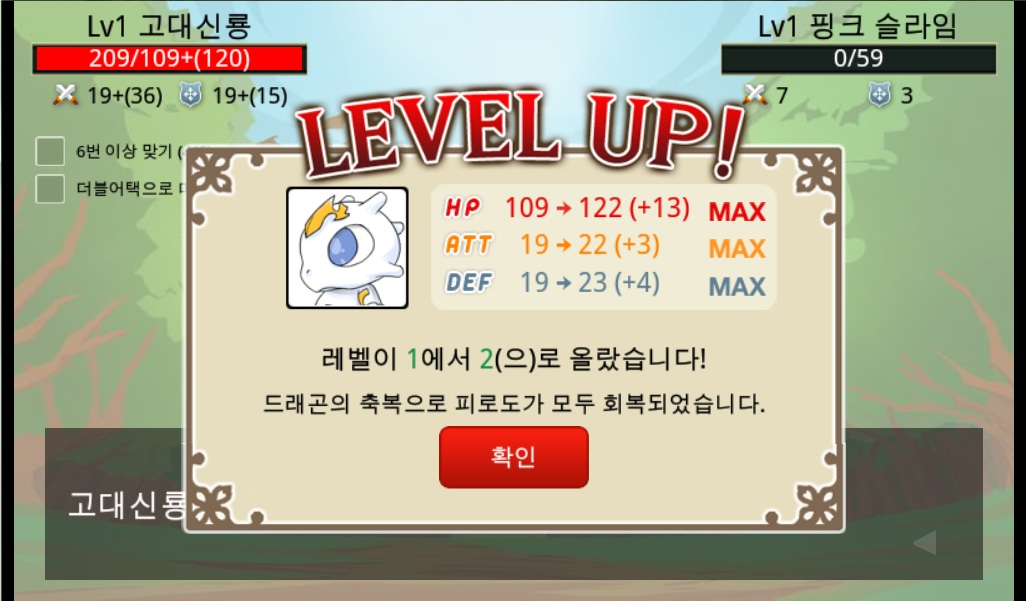Click the Lv1 핑크 슬라임 enemy name
Viewport: 1026px width, 601px height.
tap(857, 27)
